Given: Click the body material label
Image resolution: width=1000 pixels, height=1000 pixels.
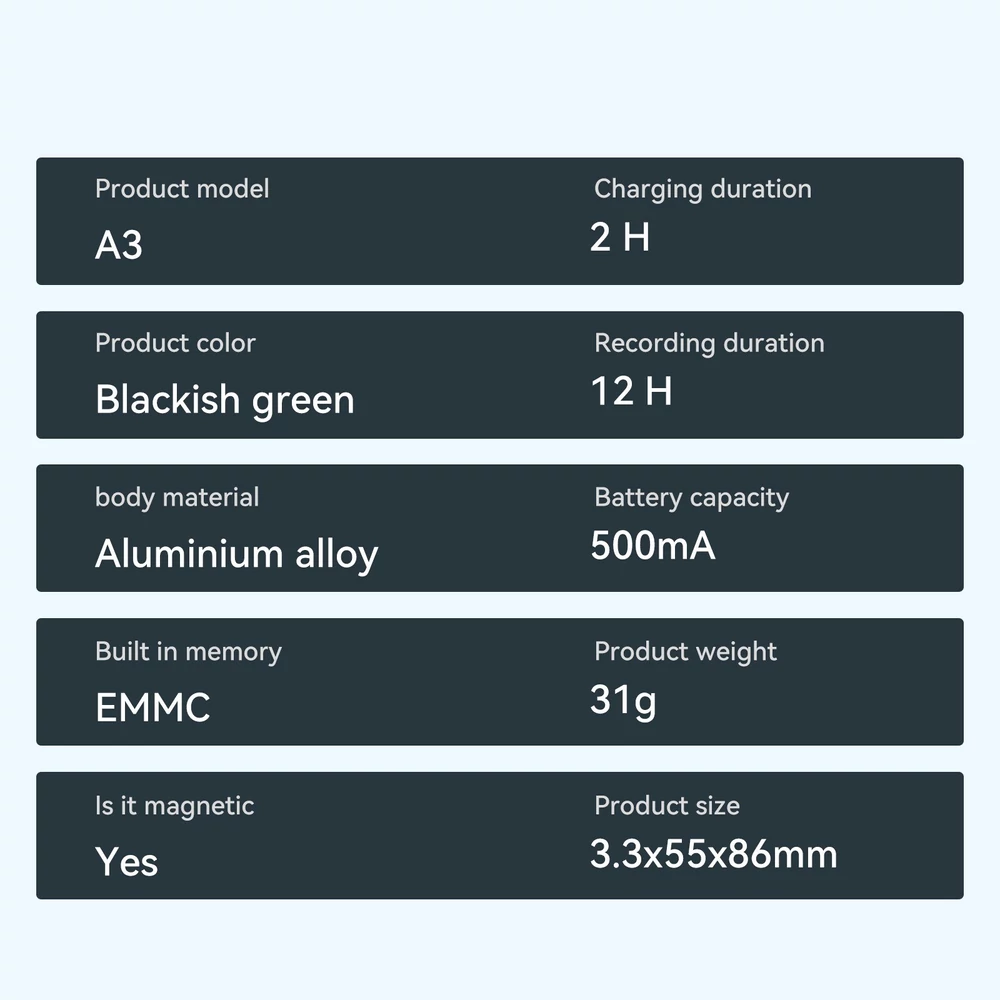Looking at the screenshot, I should (x=177, y=497).
